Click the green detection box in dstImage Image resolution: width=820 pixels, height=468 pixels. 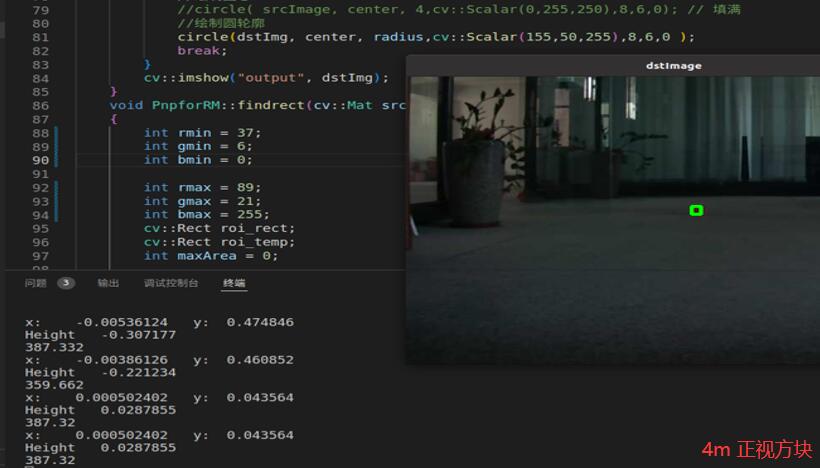[696, 210]
